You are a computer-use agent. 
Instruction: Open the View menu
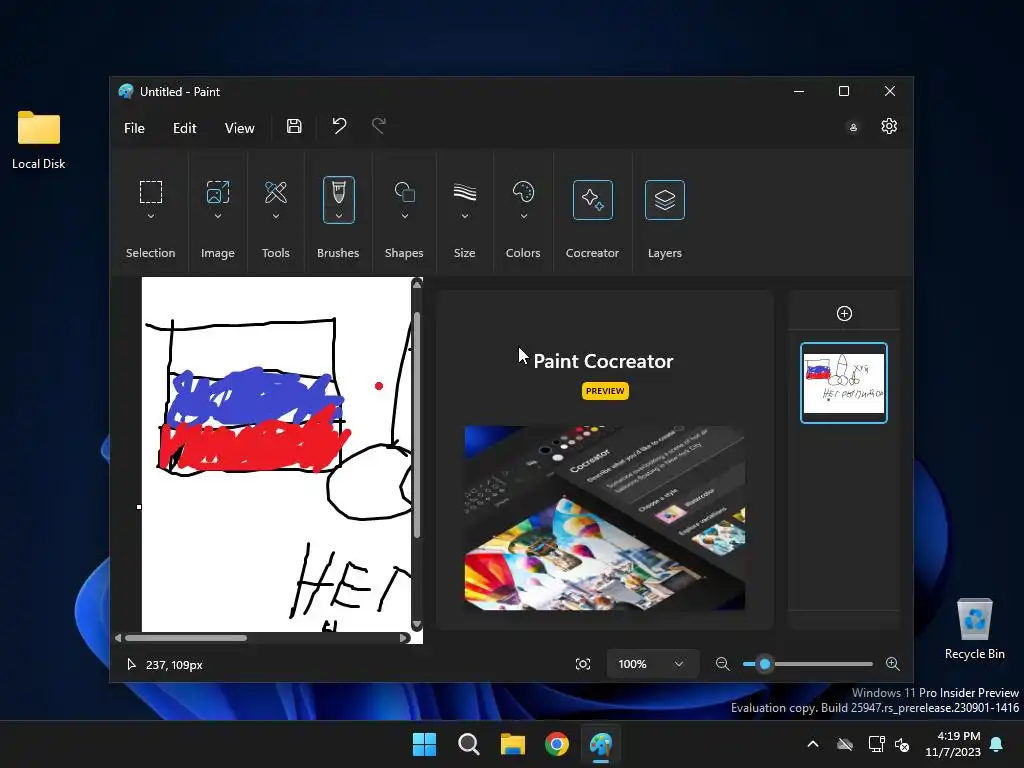(x=239, y=128)
